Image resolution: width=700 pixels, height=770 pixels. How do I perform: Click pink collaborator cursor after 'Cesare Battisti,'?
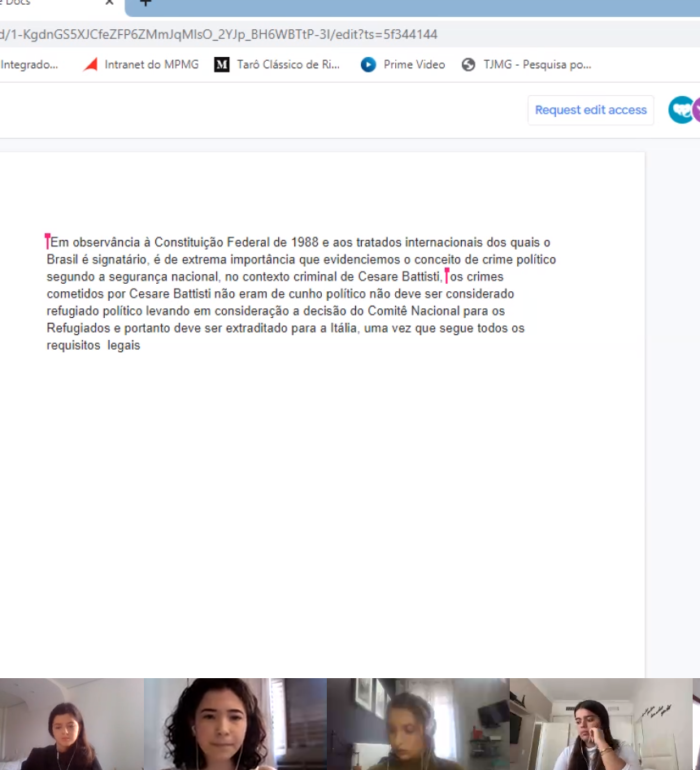tap(447, 275)
